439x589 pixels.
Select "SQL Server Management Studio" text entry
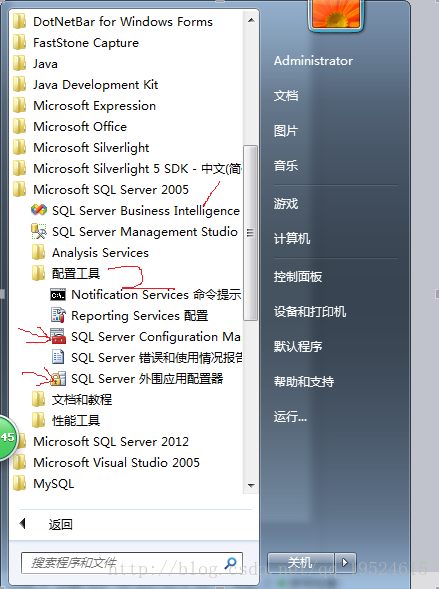[x=145, y=232]
